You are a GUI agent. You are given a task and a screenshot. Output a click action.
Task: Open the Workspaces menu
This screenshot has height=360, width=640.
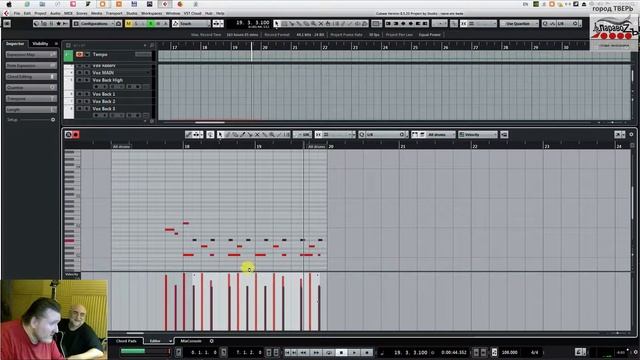pos(151,13)
